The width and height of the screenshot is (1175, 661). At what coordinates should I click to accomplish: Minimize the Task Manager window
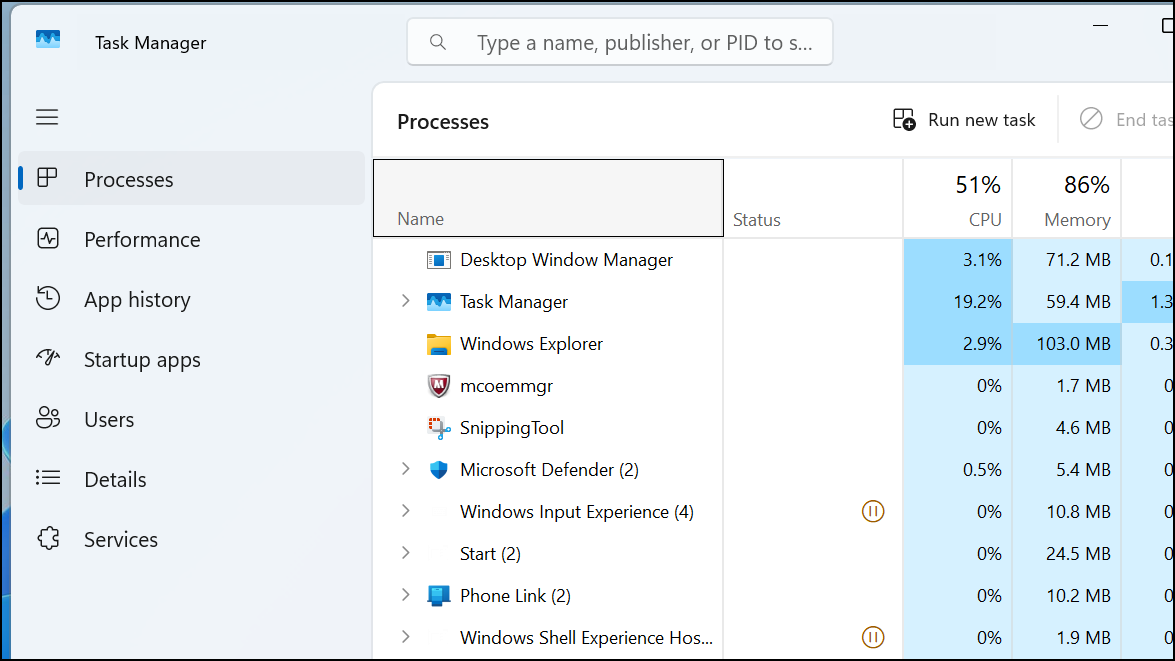(x=1100, y=25)
